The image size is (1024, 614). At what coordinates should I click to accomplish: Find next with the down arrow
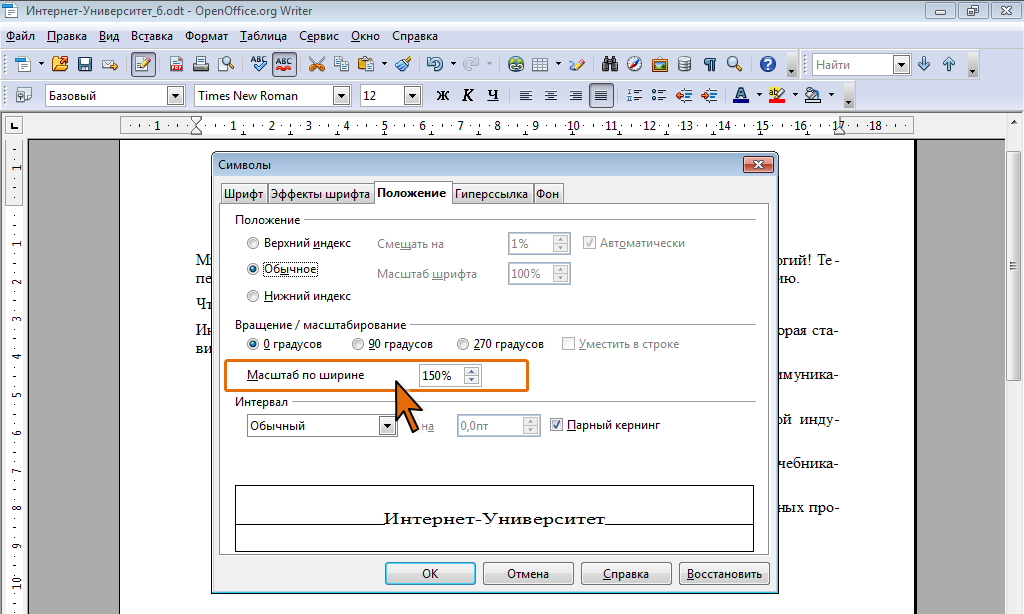click(923, 64)
